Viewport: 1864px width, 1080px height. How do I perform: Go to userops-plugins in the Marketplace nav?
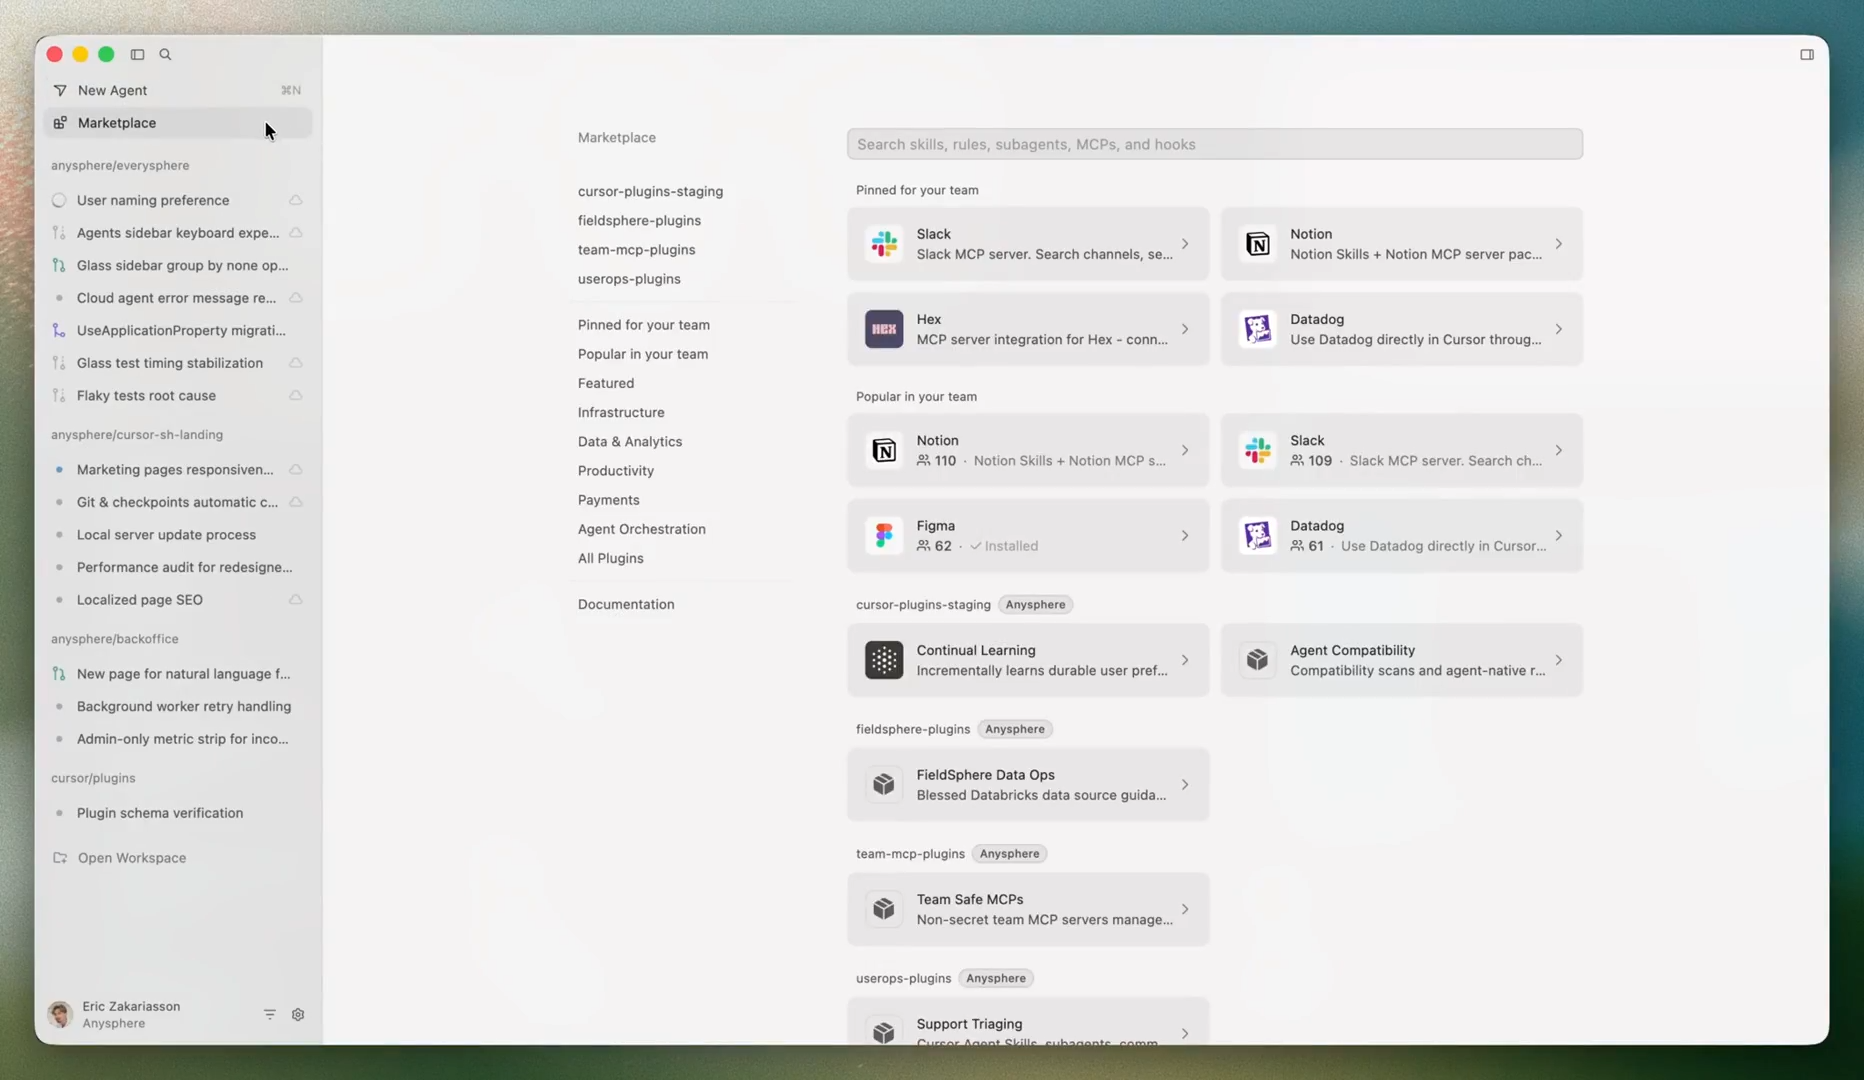click(x=628, y=279)
